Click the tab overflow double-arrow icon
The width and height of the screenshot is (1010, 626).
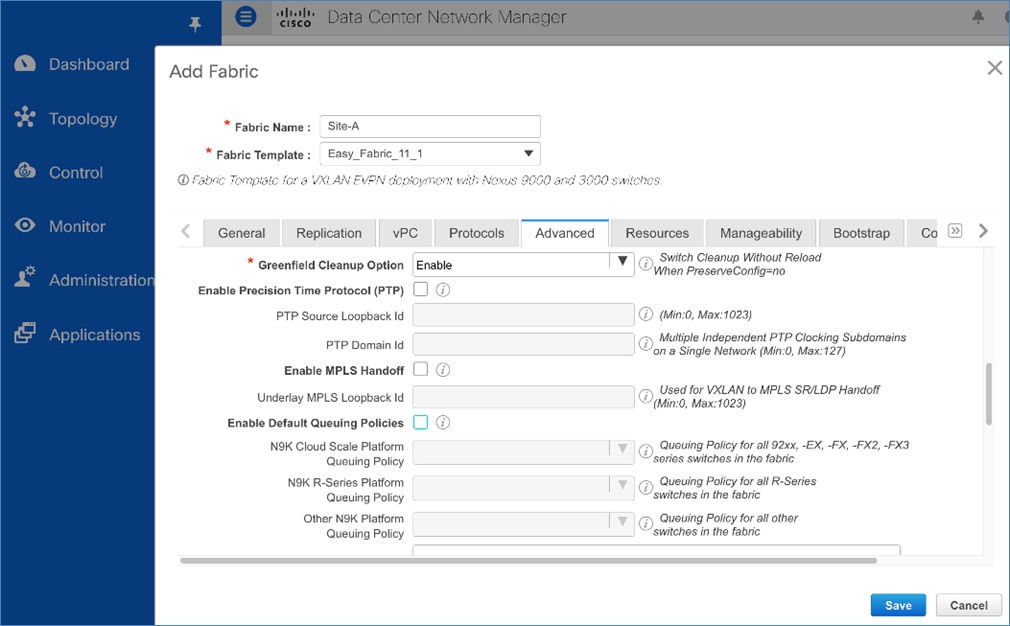955,231
